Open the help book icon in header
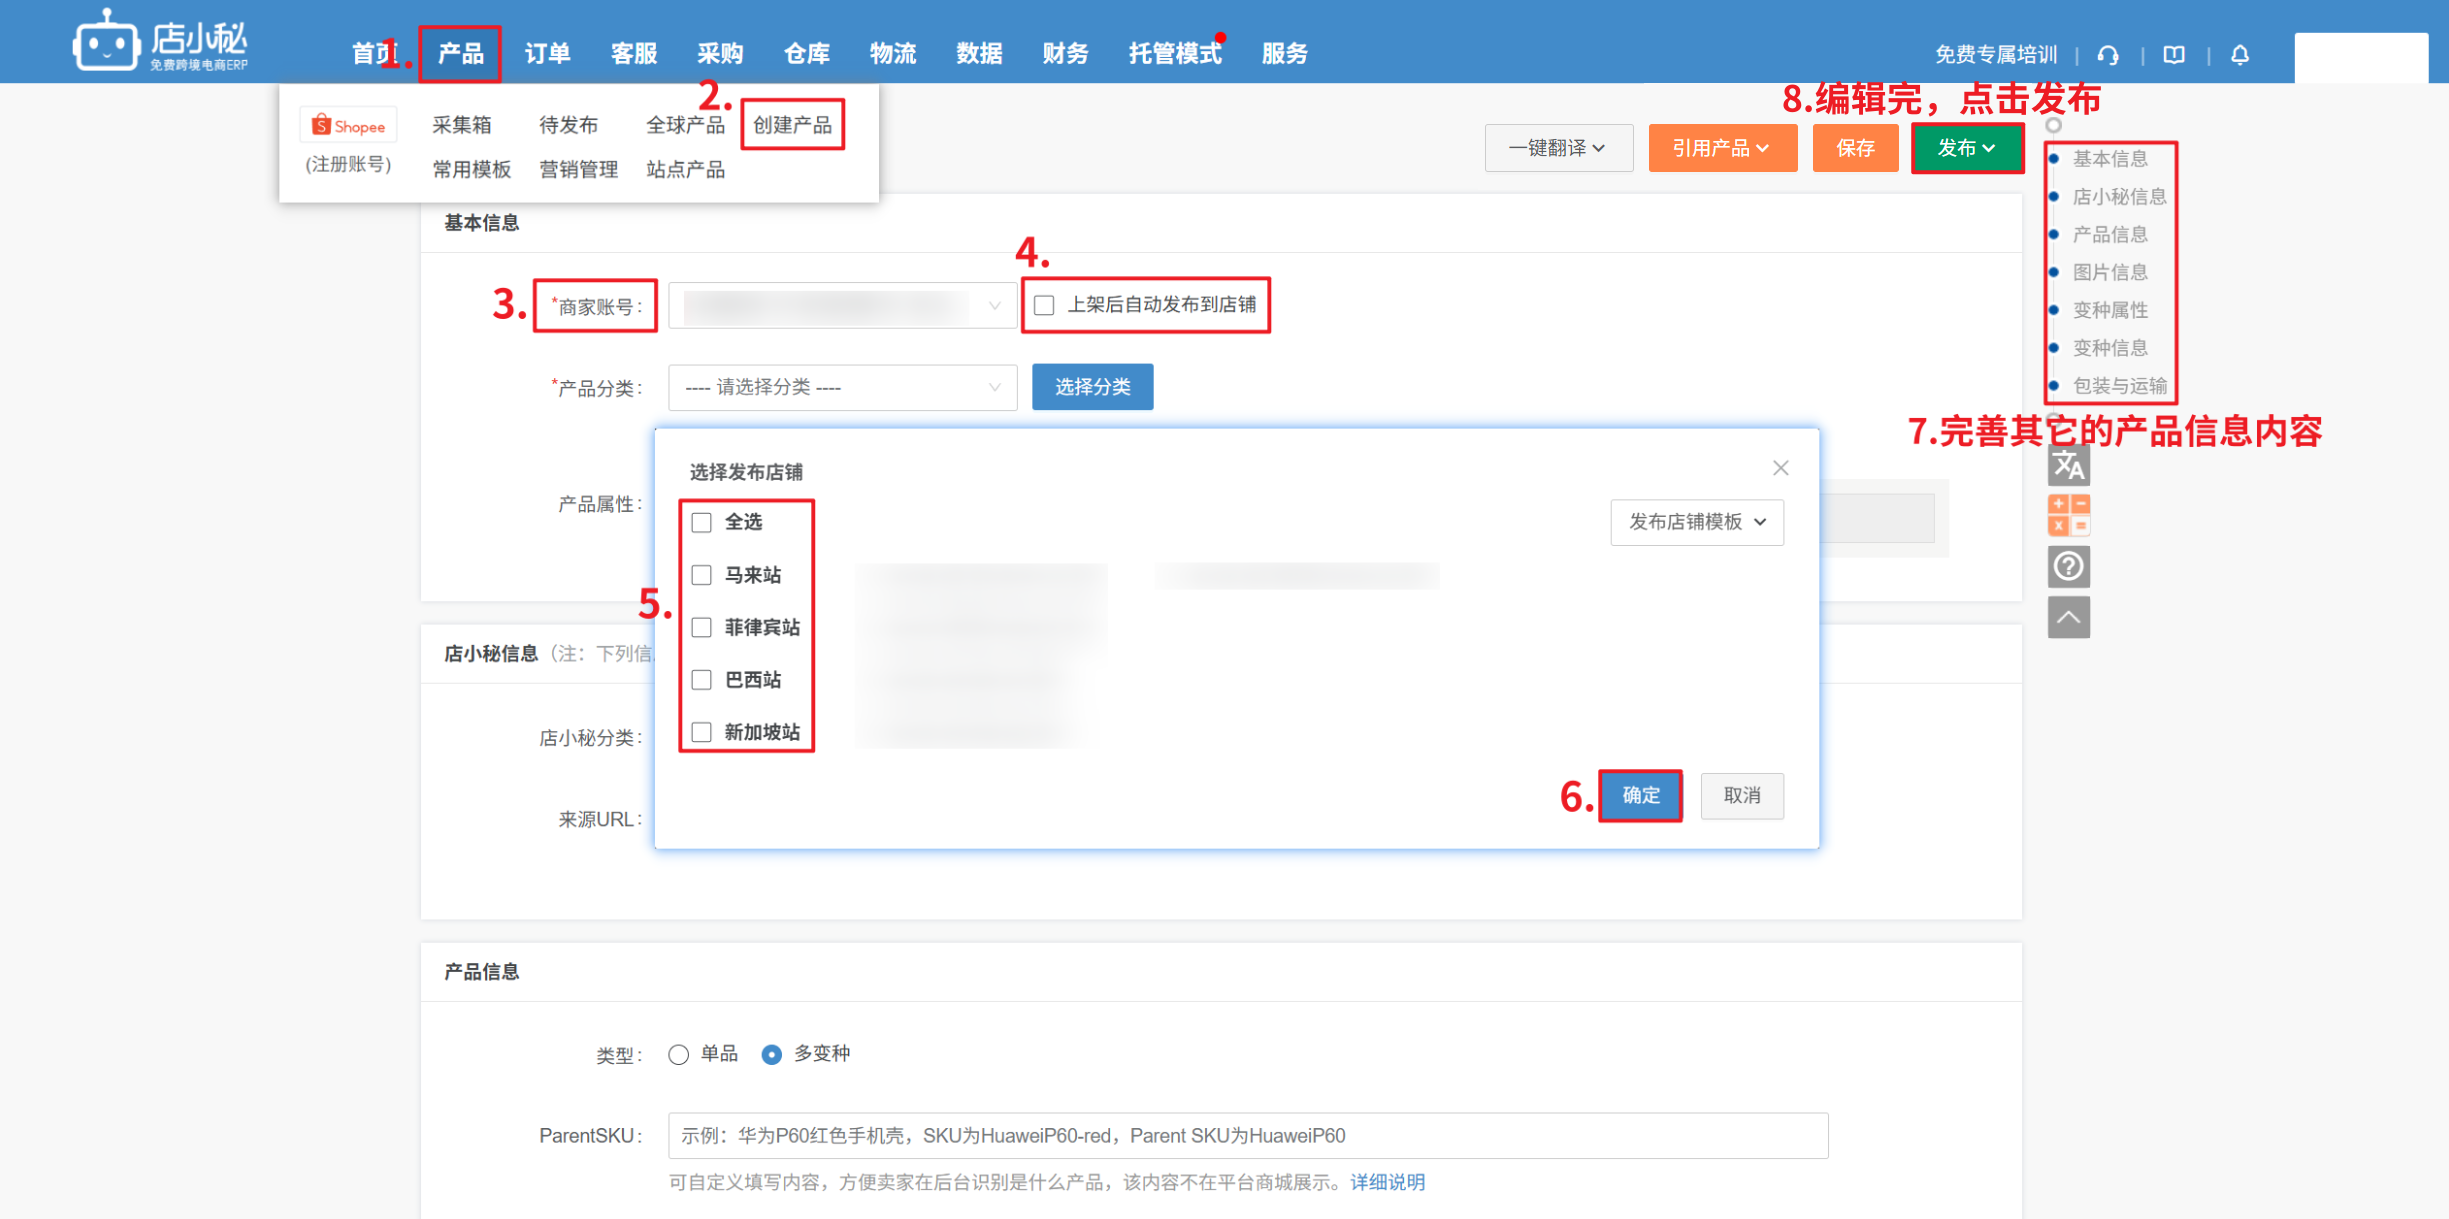The height and width of the screenshot is (1219, 2449). tap(2174, 55)
